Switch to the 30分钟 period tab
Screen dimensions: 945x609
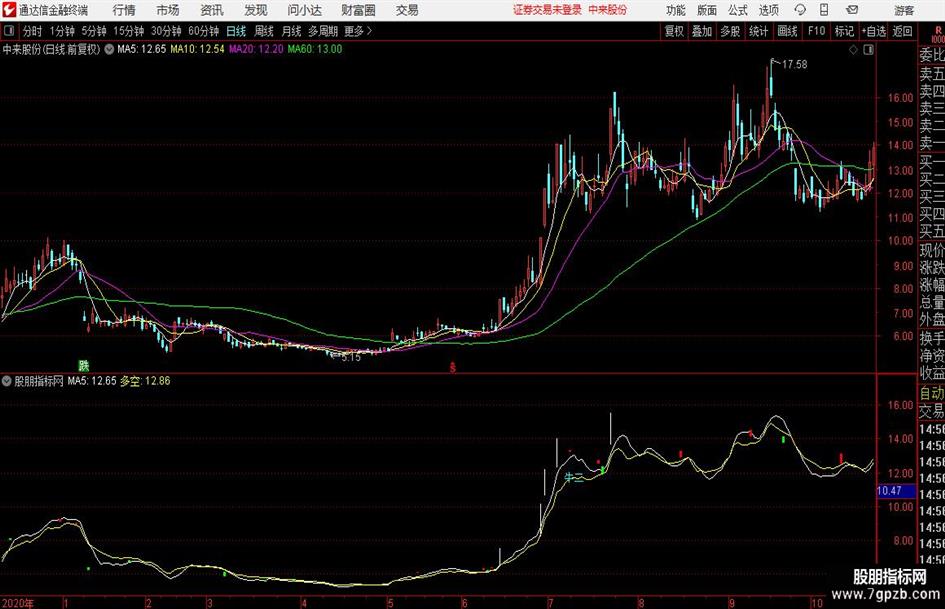(166, 31)
